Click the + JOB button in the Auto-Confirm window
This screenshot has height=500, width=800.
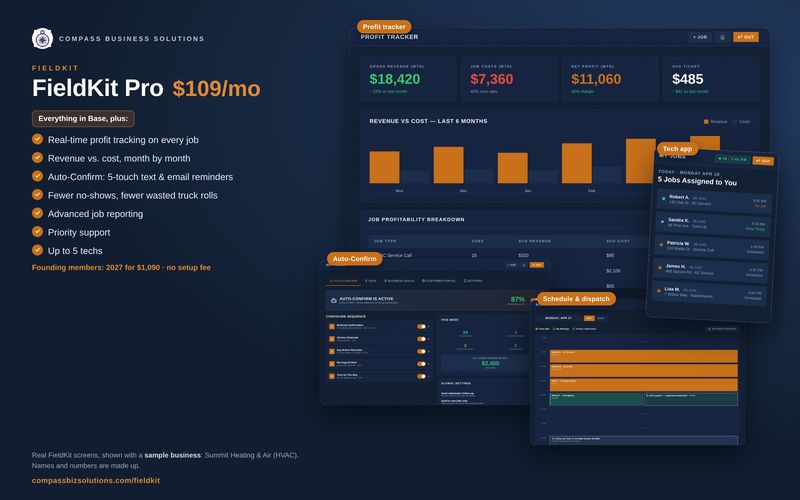tap(511, 265)
